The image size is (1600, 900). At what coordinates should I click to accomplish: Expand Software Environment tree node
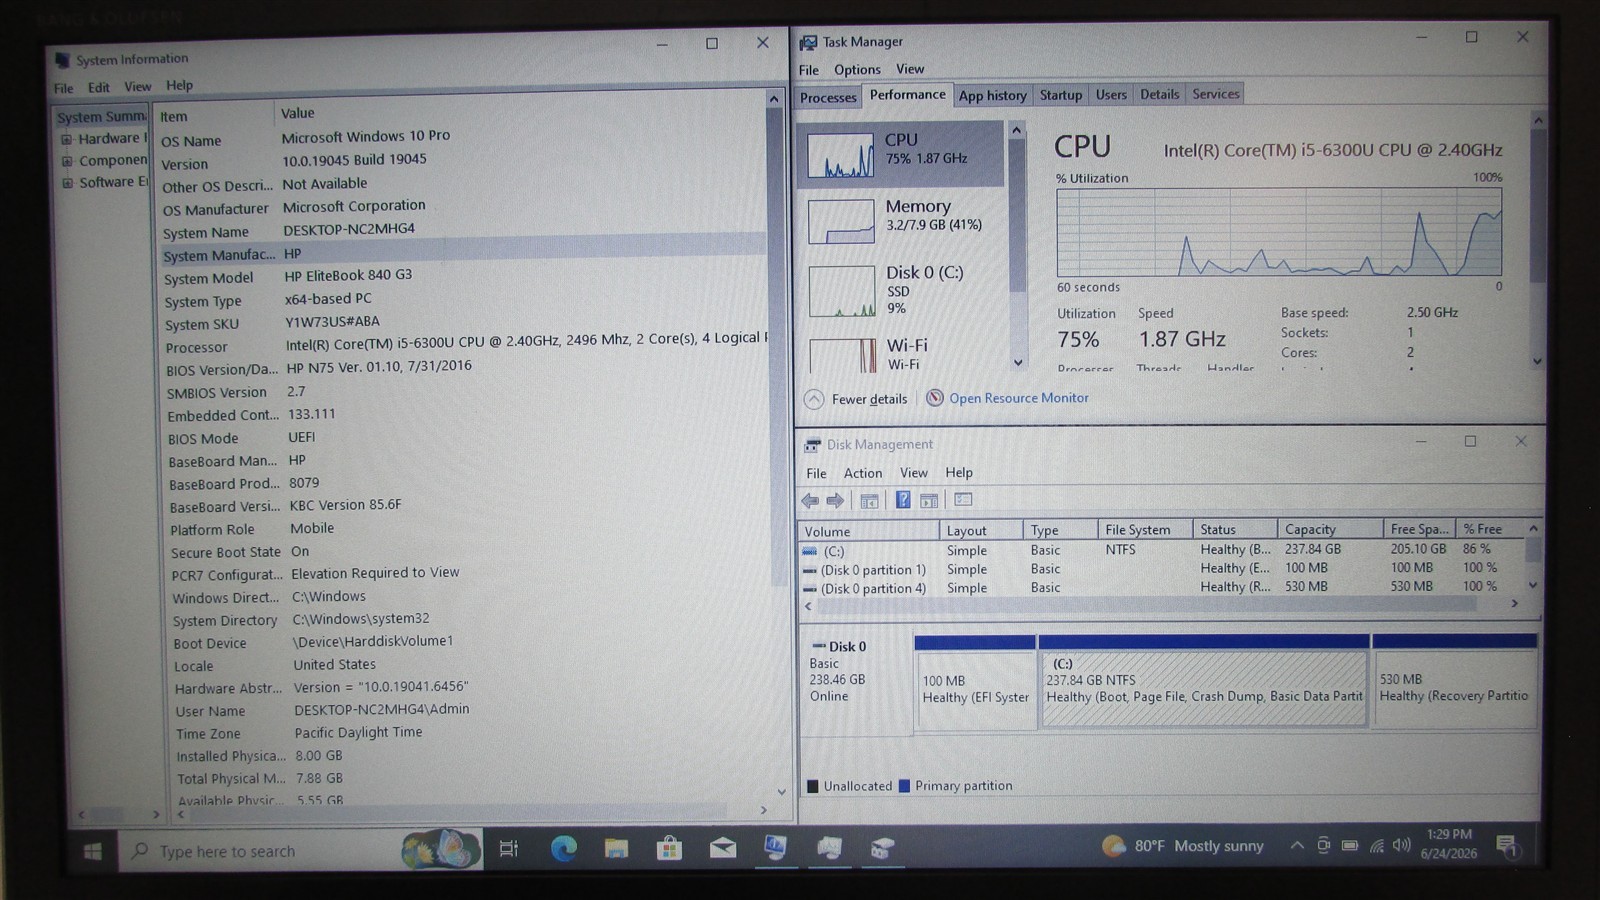point(67,183)
